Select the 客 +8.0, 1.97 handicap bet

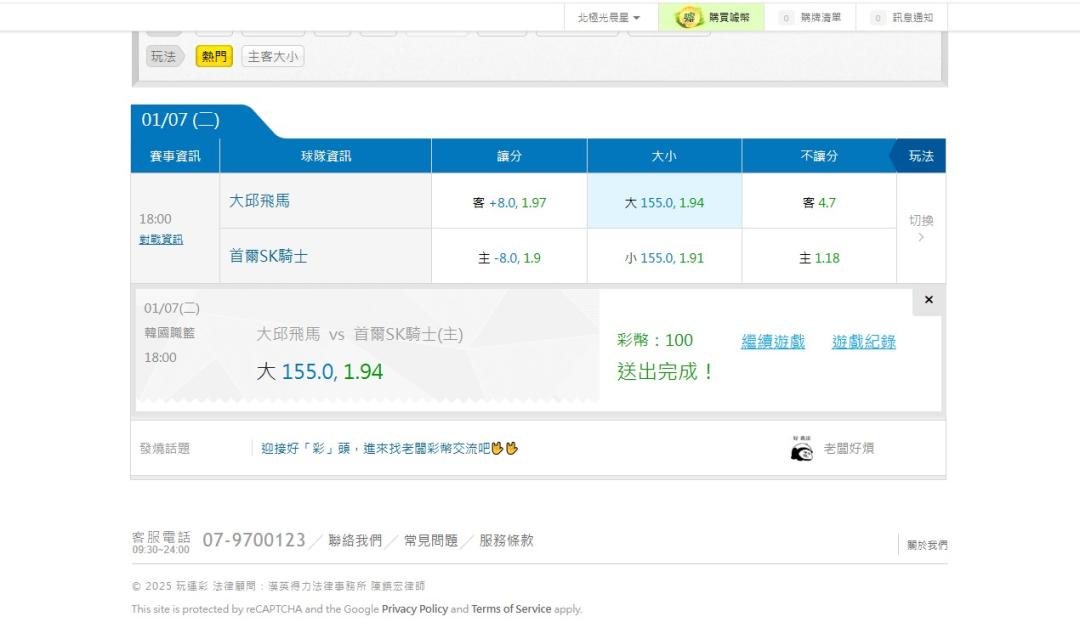(x=510, y=202)
